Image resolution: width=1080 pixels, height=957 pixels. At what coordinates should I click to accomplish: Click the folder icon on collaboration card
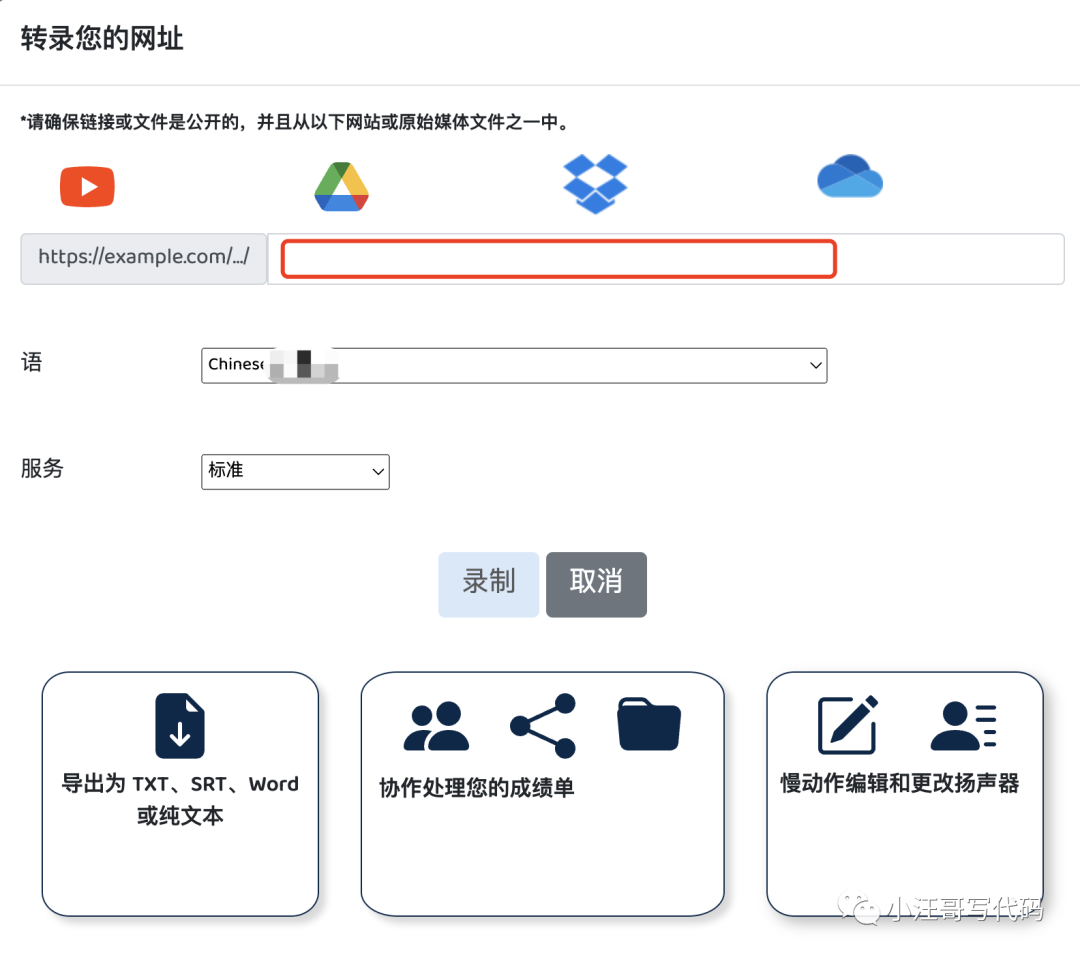point(648,723)
